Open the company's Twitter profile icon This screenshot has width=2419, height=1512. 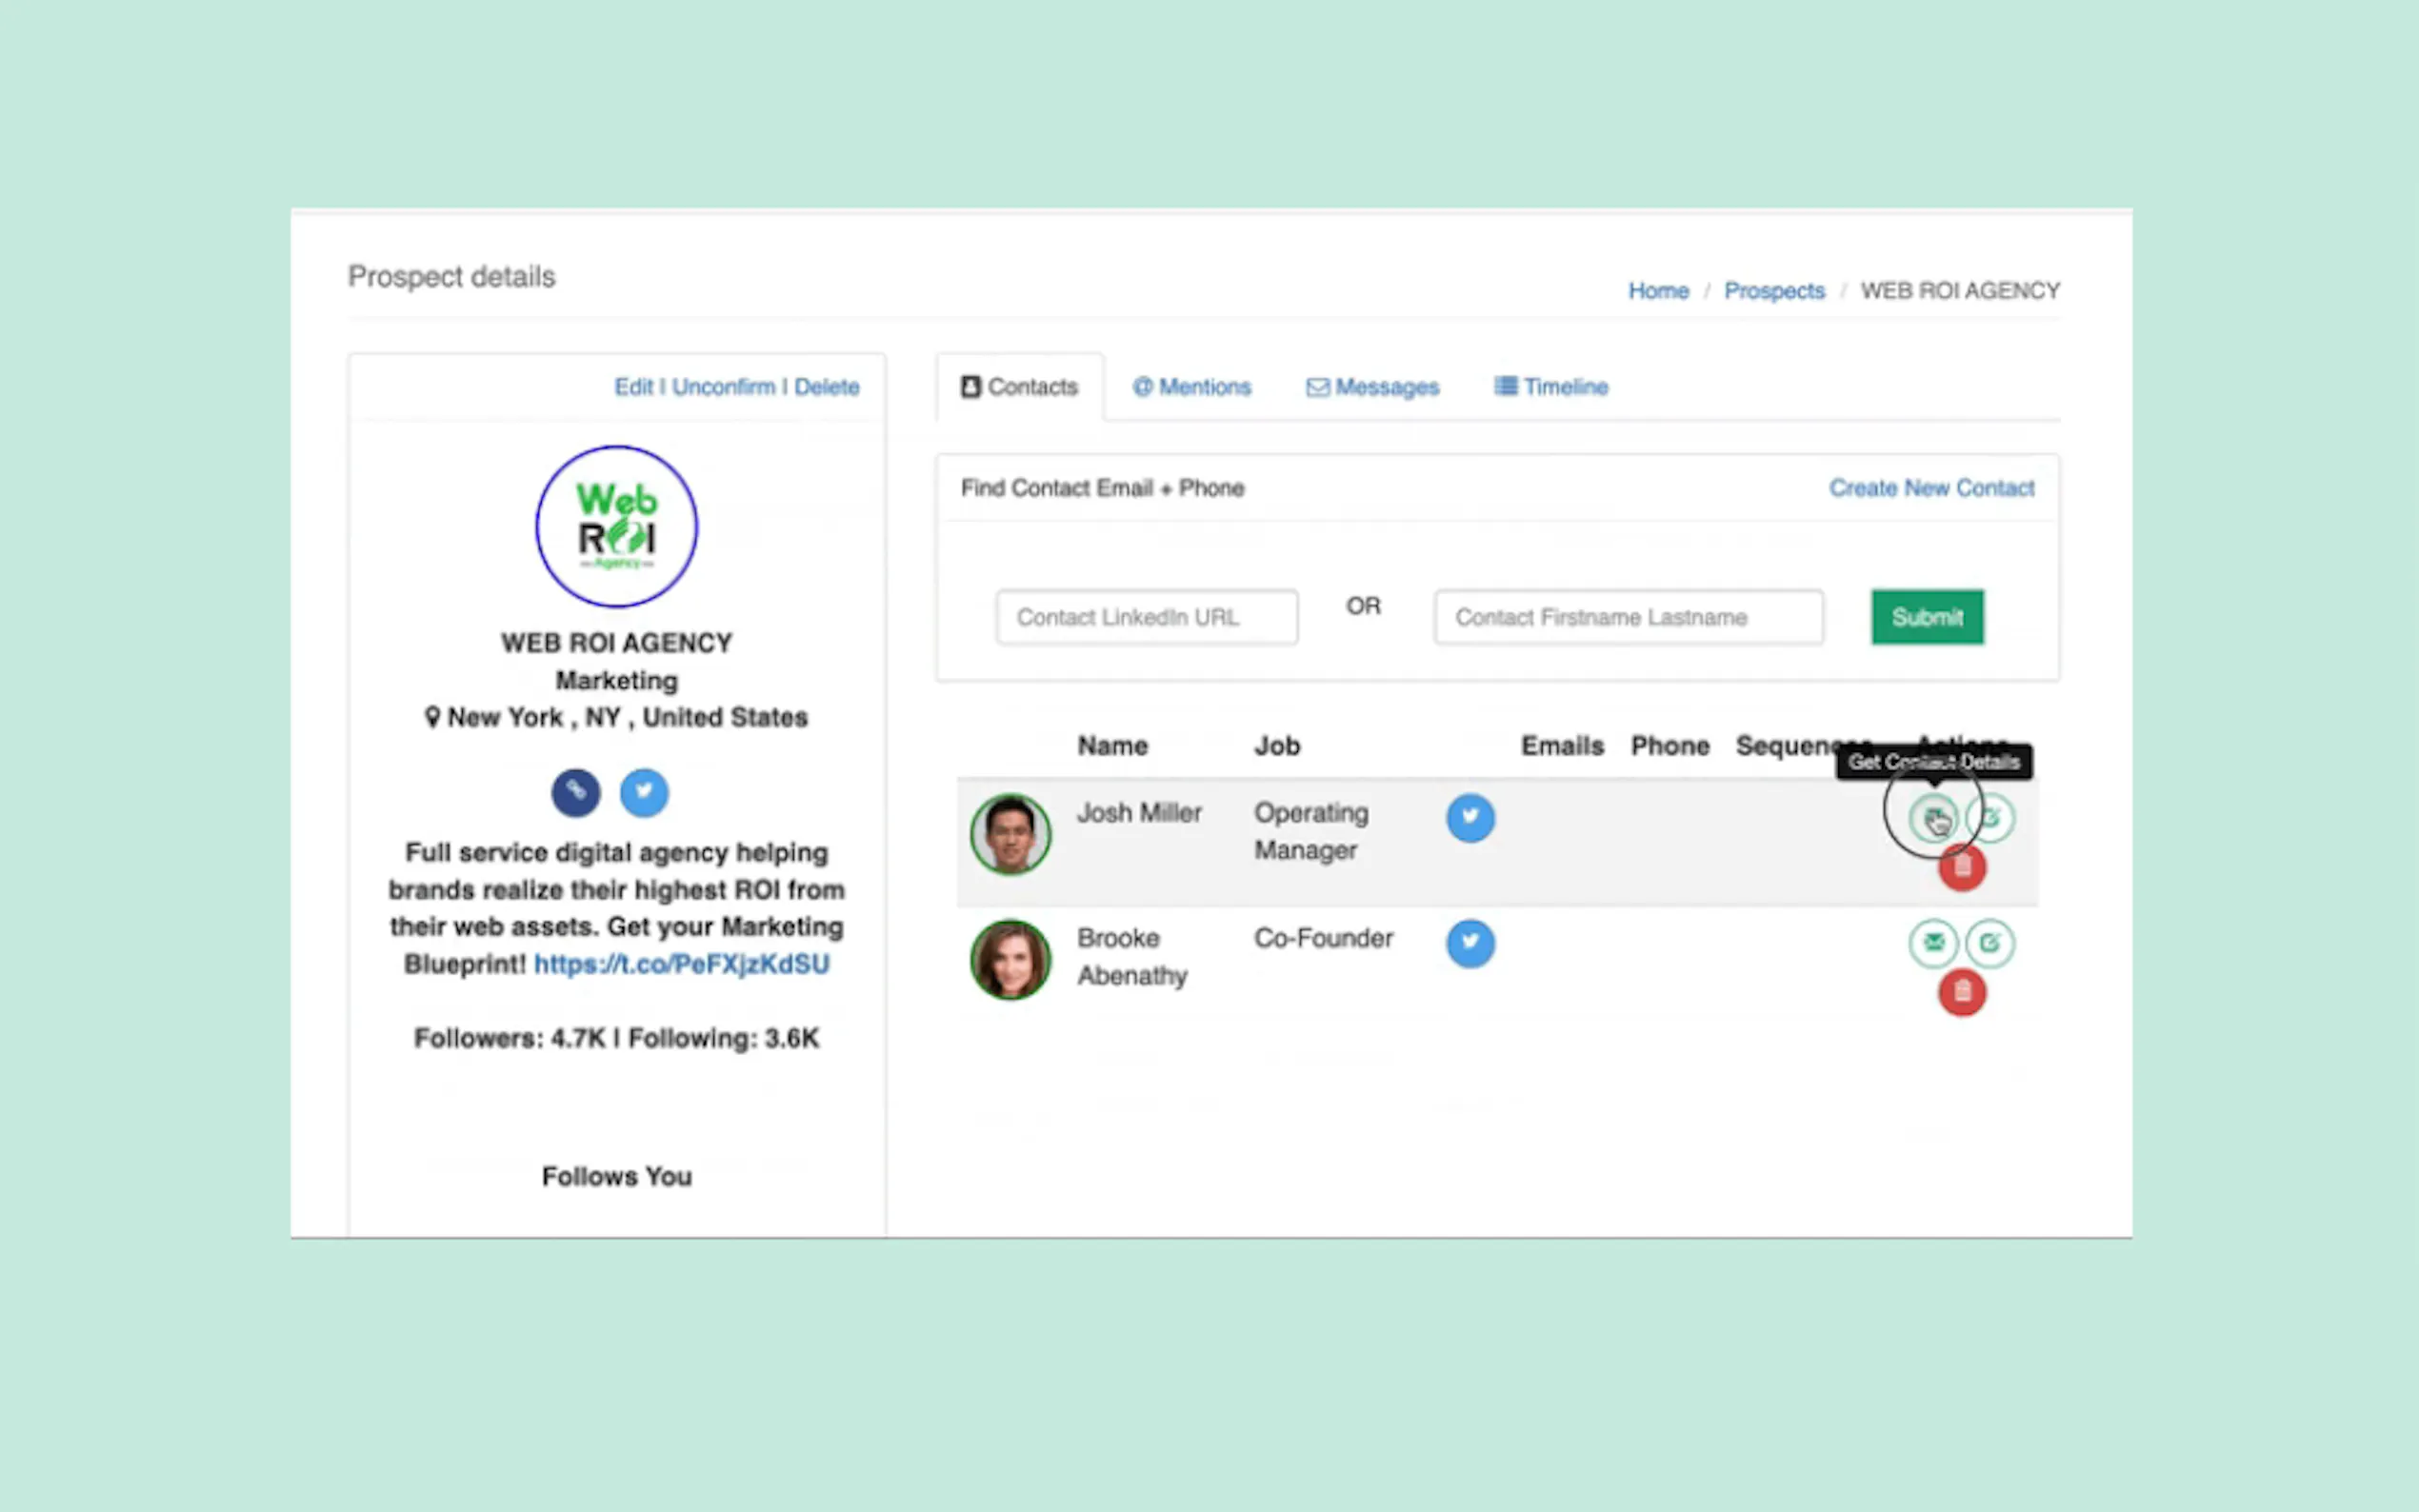pos(643,792)
